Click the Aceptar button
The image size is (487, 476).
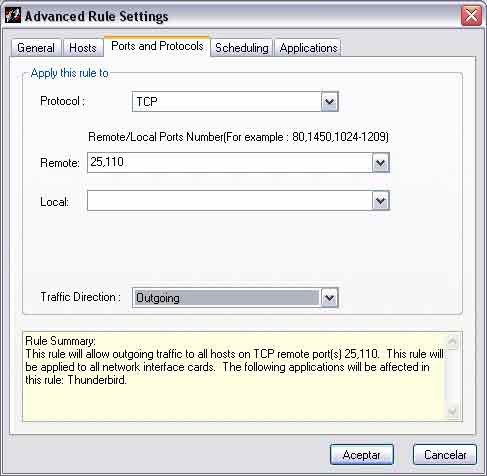(362, 455)
